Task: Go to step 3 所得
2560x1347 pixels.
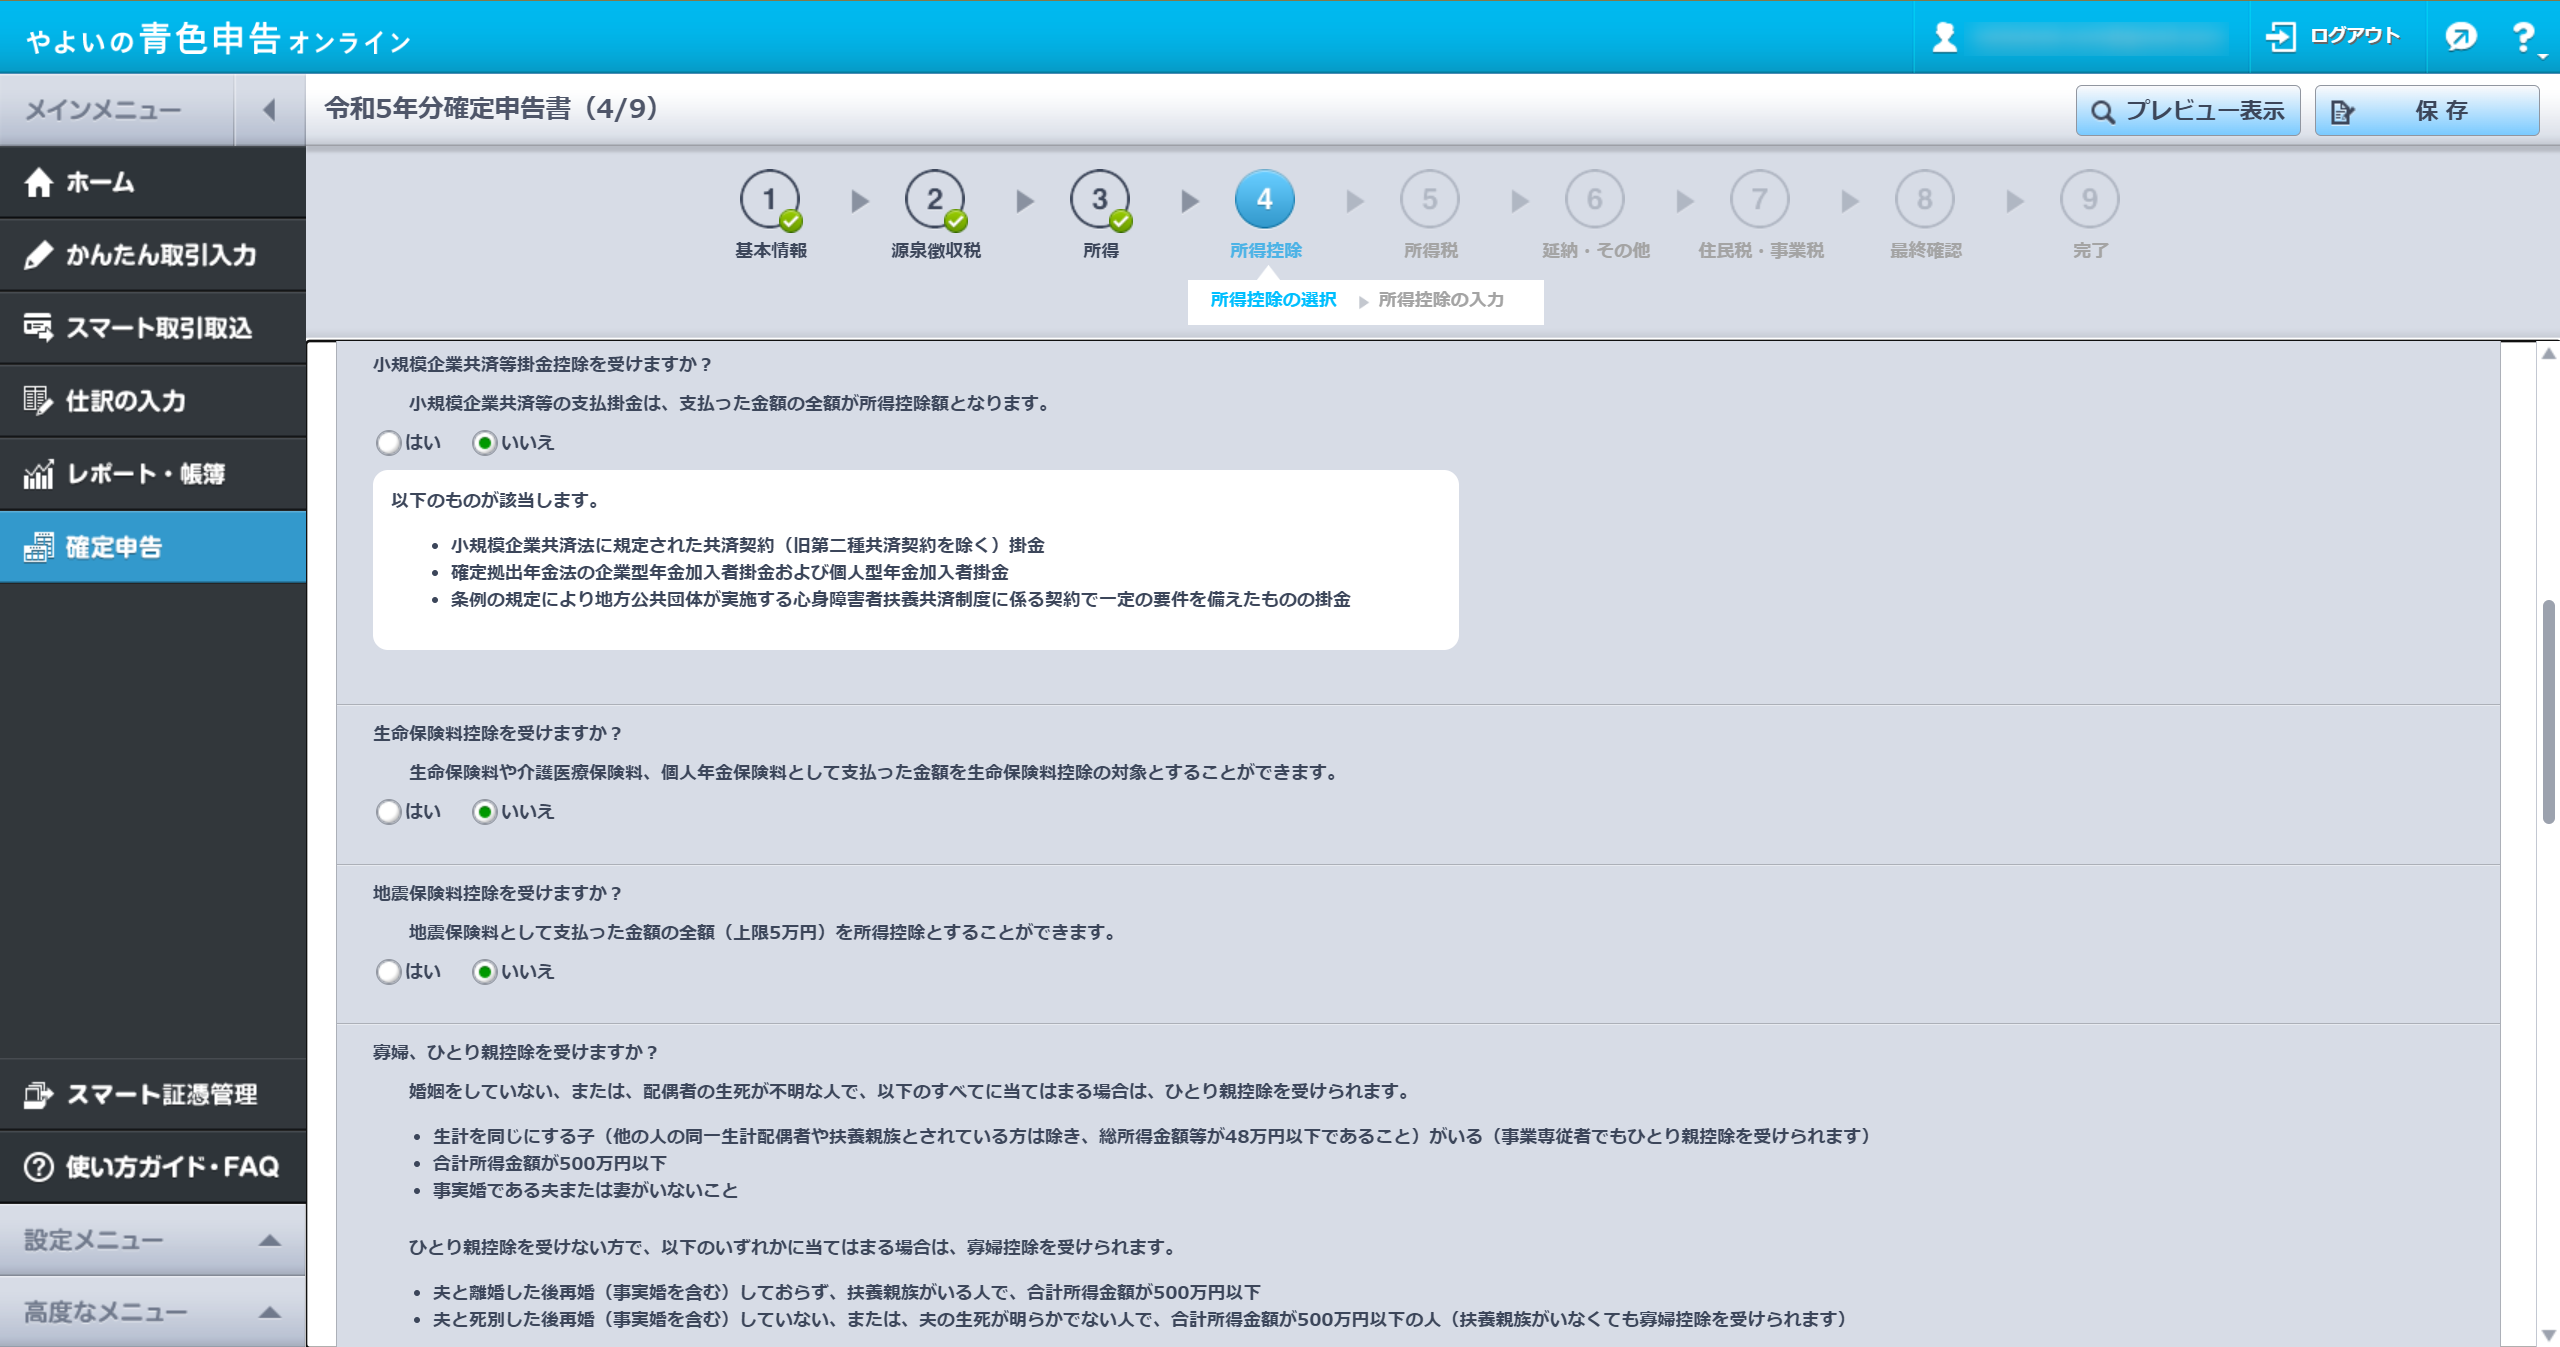Action: click(x=1099, y=200)
